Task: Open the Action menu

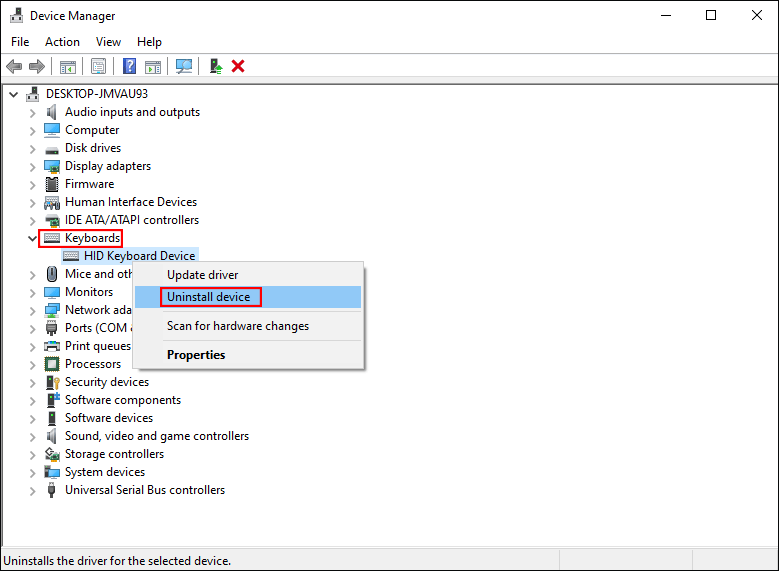Action: pos(62,42)
